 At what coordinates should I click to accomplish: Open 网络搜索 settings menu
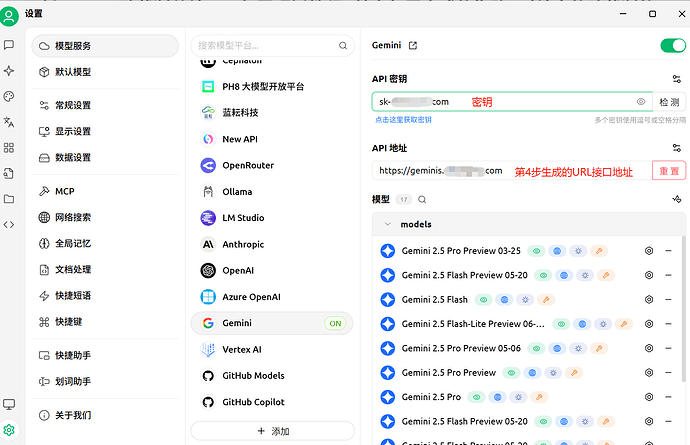[x=105, y=217]
